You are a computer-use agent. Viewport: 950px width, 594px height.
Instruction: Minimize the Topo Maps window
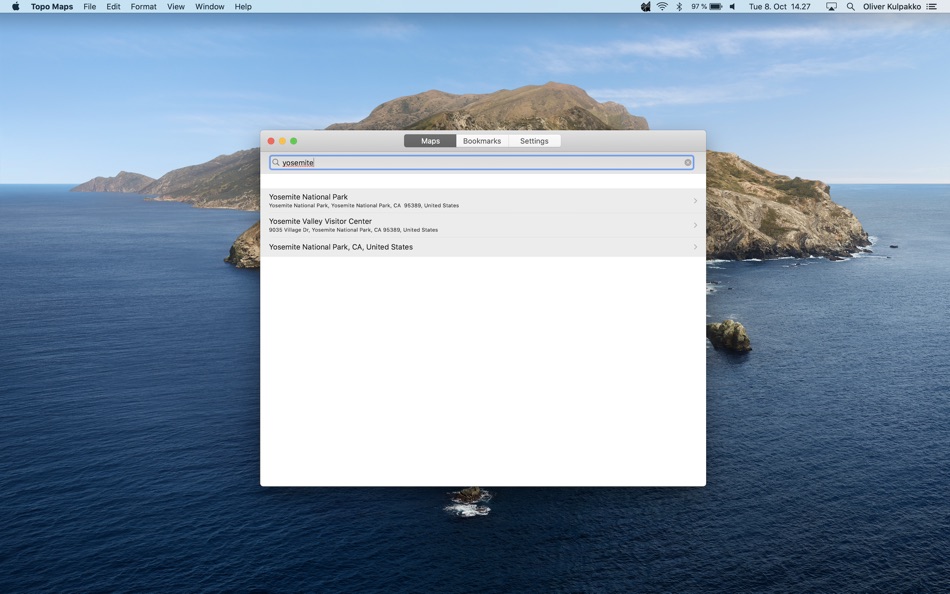282,141
